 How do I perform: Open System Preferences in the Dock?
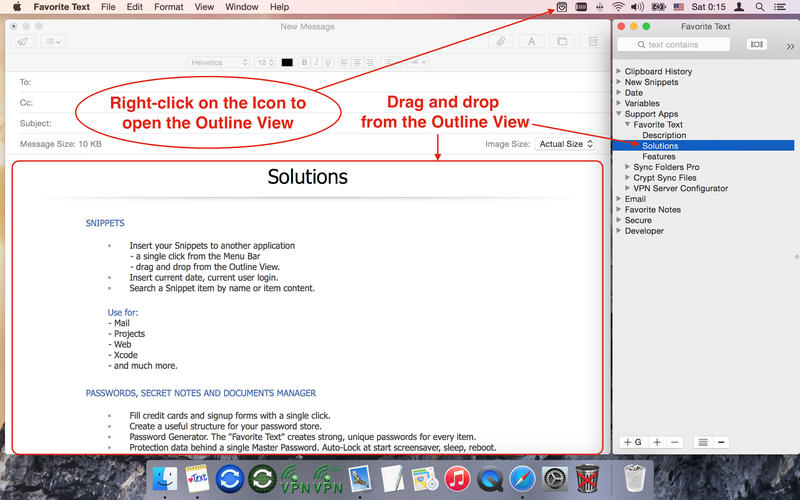[x=555, y=480]
